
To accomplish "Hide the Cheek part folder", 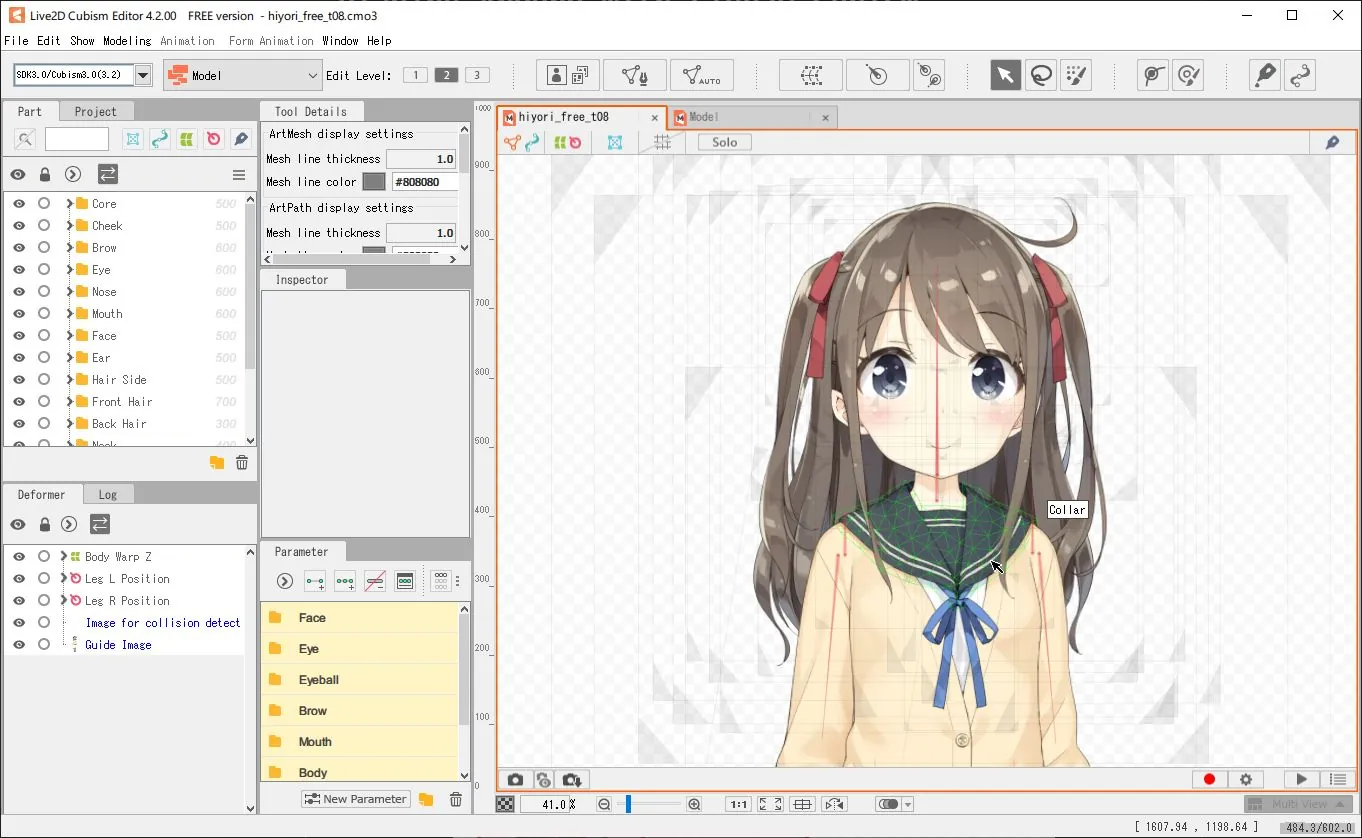I will click(x=19, y=225).
